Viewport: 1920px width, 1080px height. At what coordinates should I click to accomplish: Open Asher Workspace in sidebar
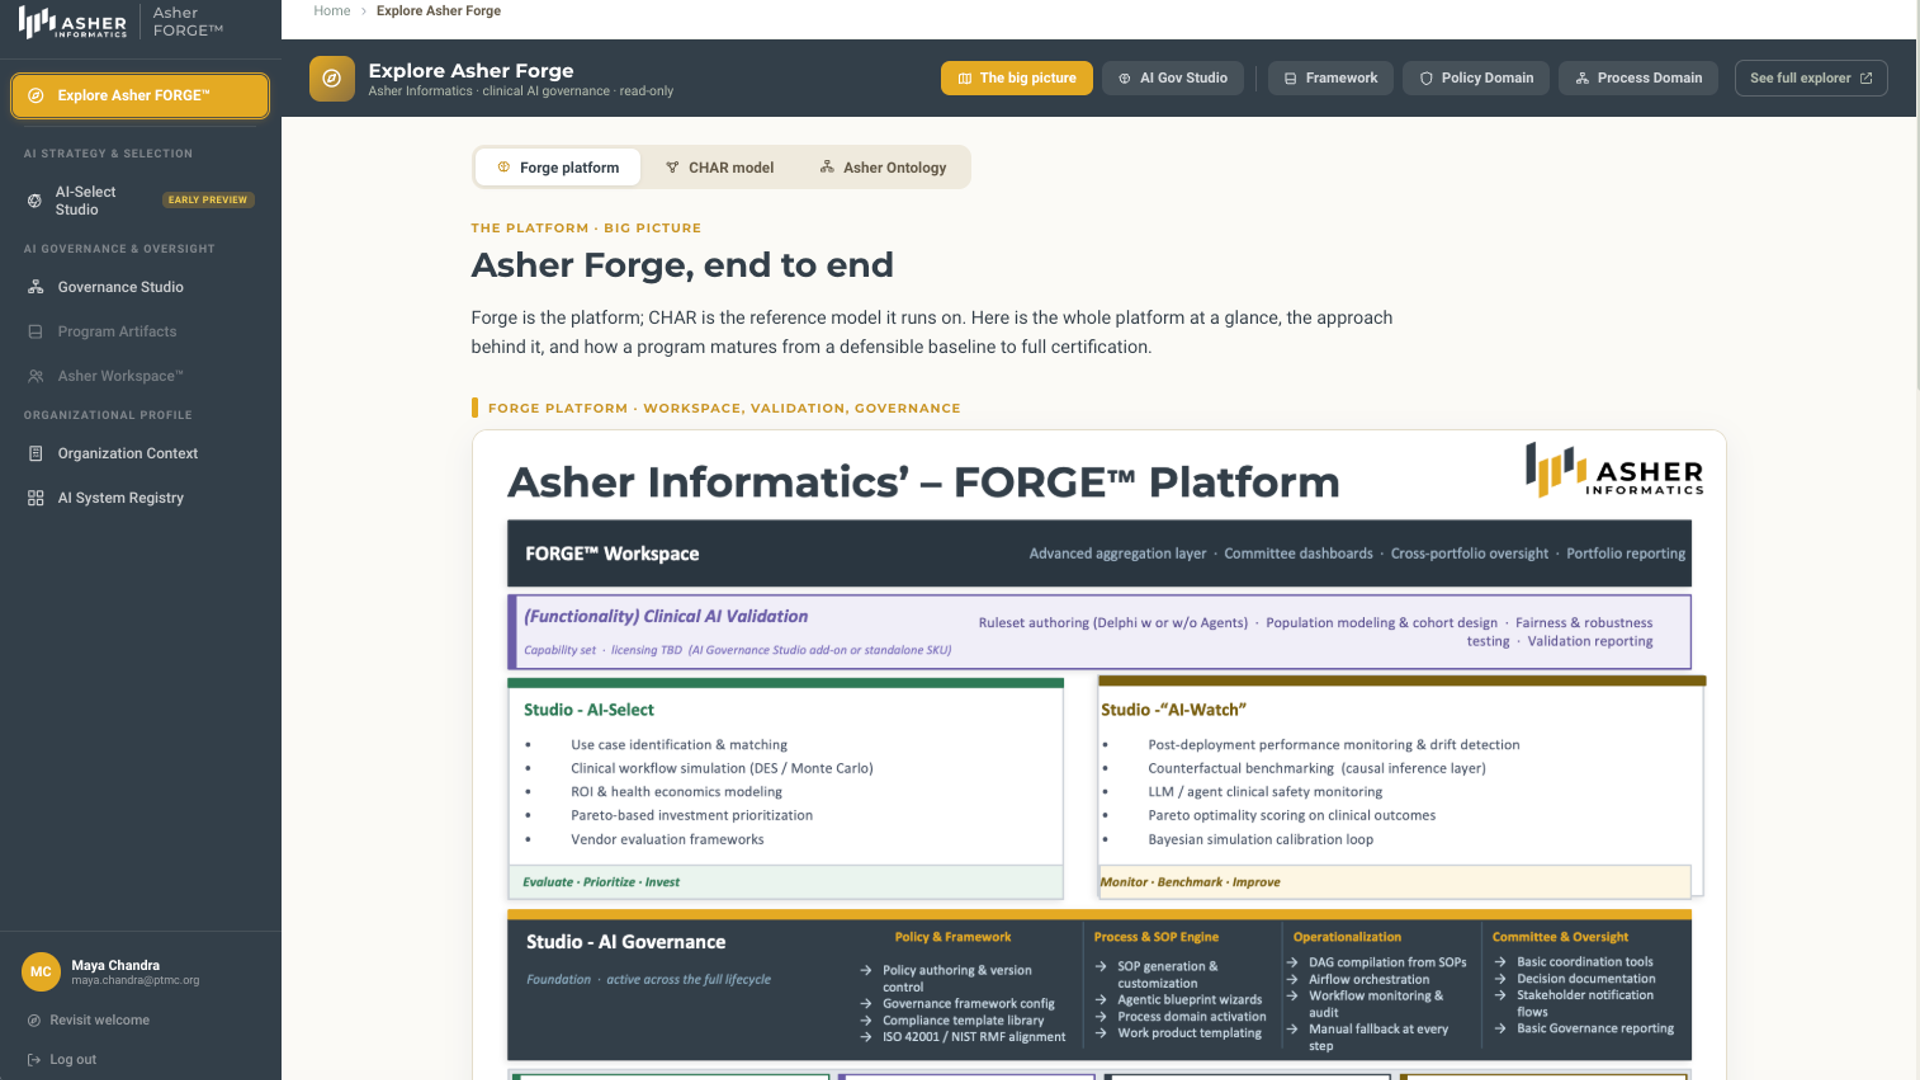coord(140,376)
